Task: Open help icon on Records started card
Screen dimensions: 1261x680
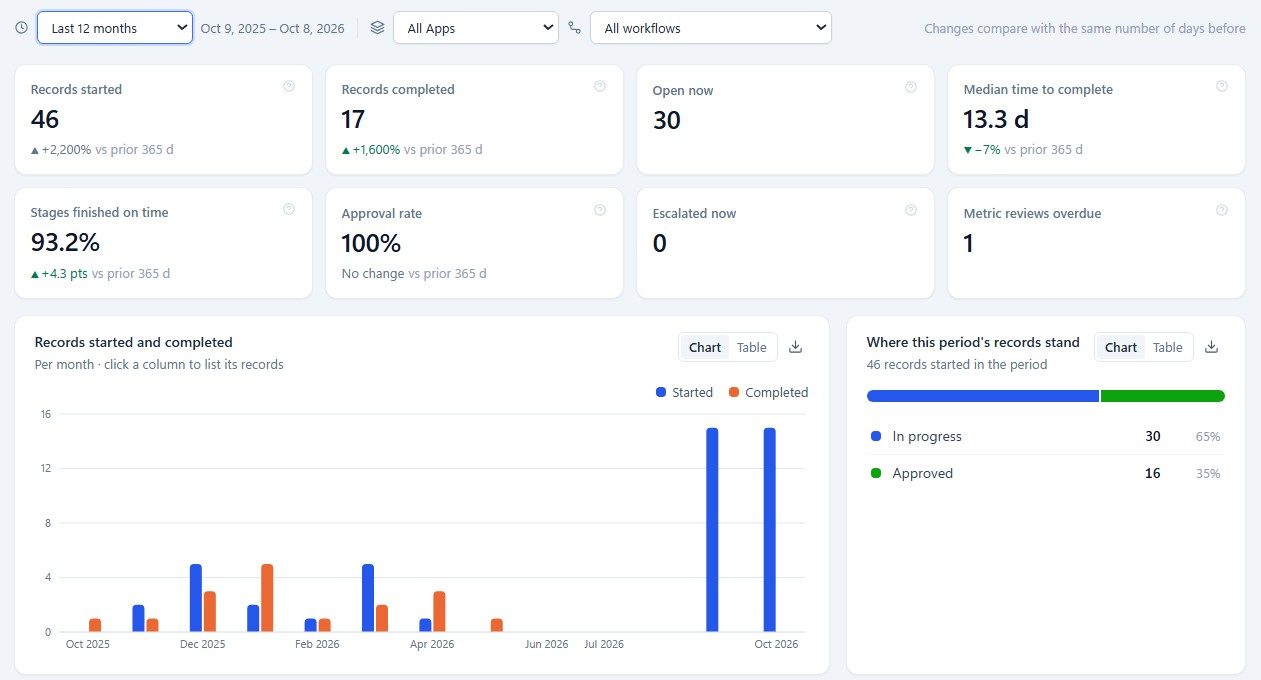Action: pyautogui.click(x=289, y=86)
